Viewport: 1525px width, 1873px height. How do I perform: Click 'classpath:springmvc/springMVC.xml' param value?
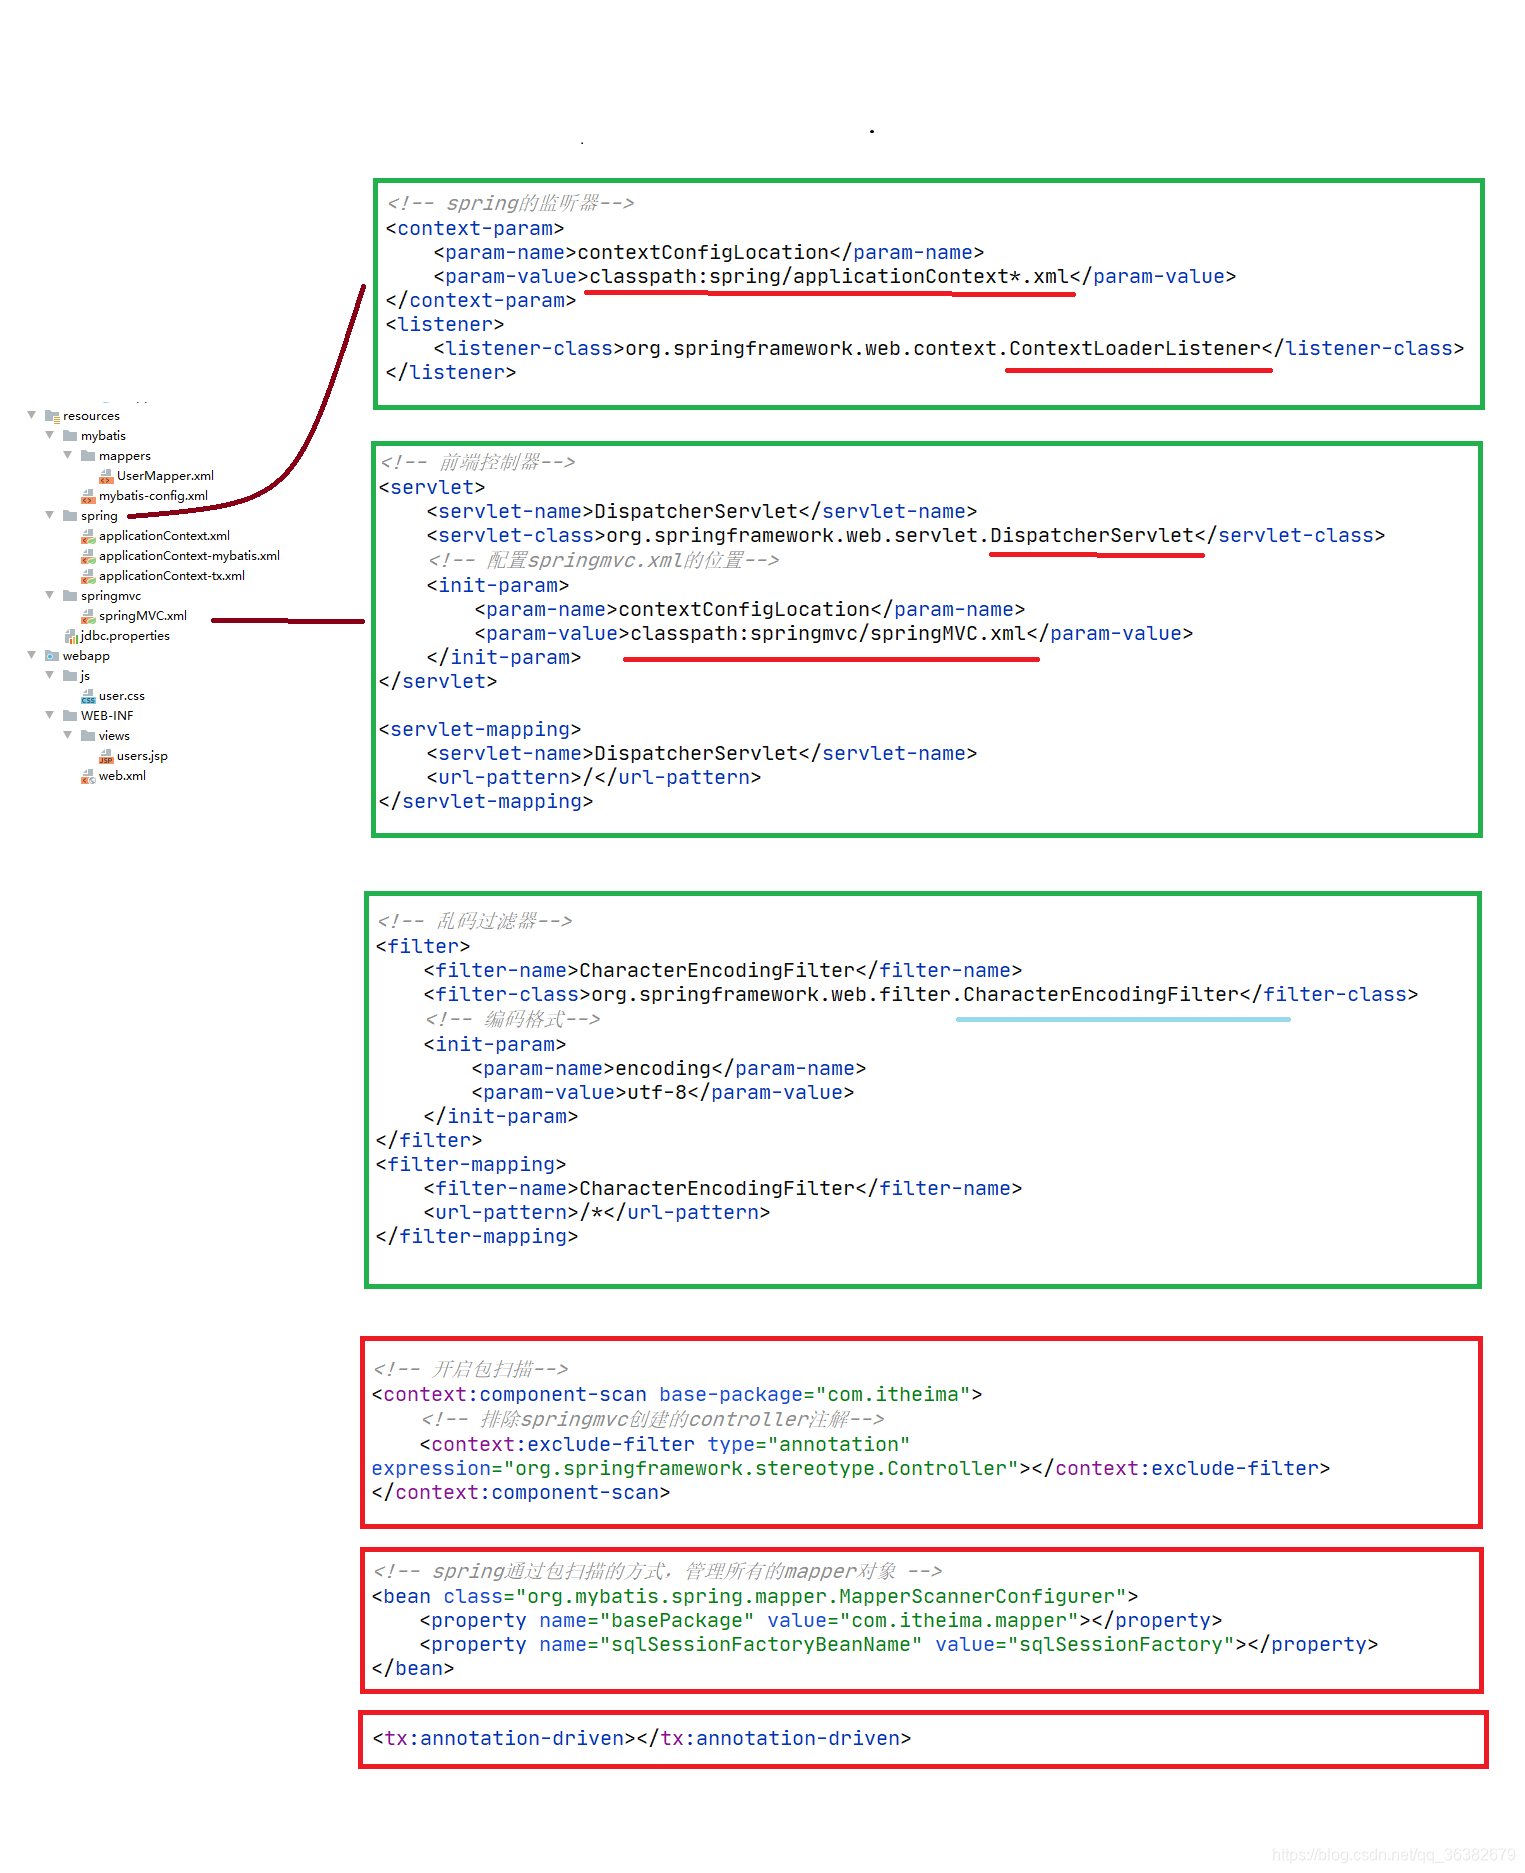coord(828,634)
